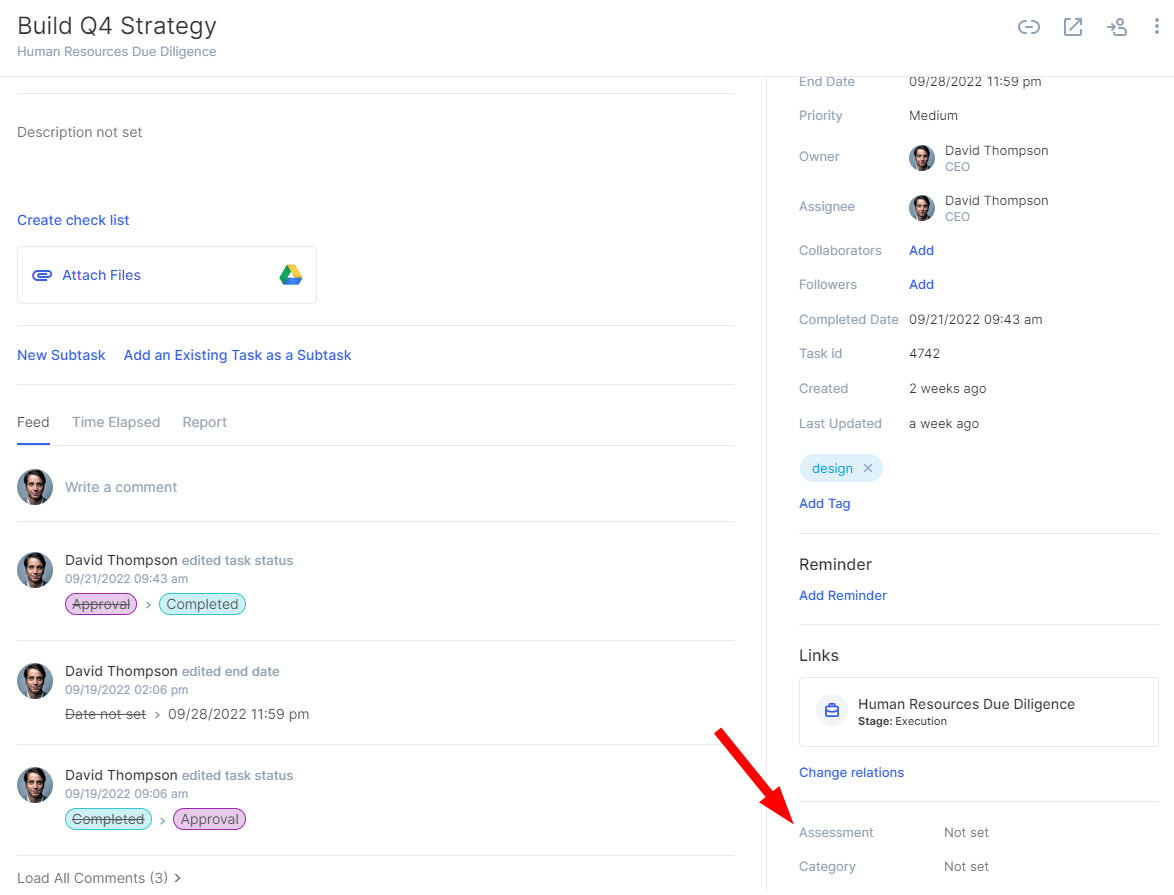This screenshot has width=1174, height=895.
Task: Click the Approval badge in the 09/19/2022 09:06 am entry
Action: click(209, 819)
